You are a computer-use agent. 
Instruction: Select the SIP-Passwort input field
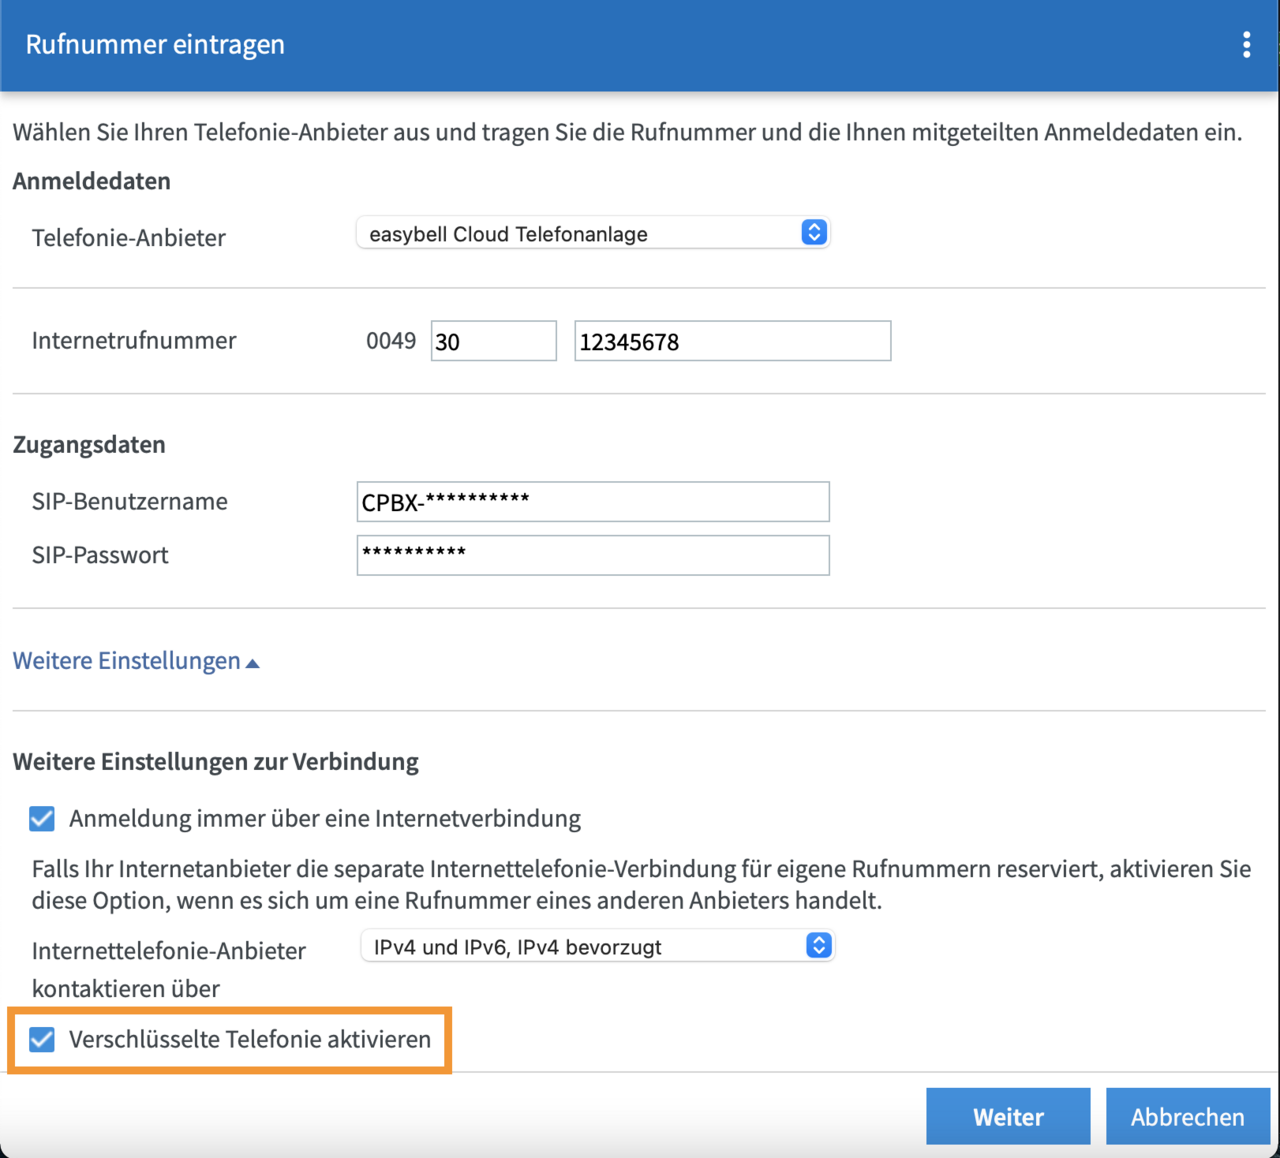593,556
